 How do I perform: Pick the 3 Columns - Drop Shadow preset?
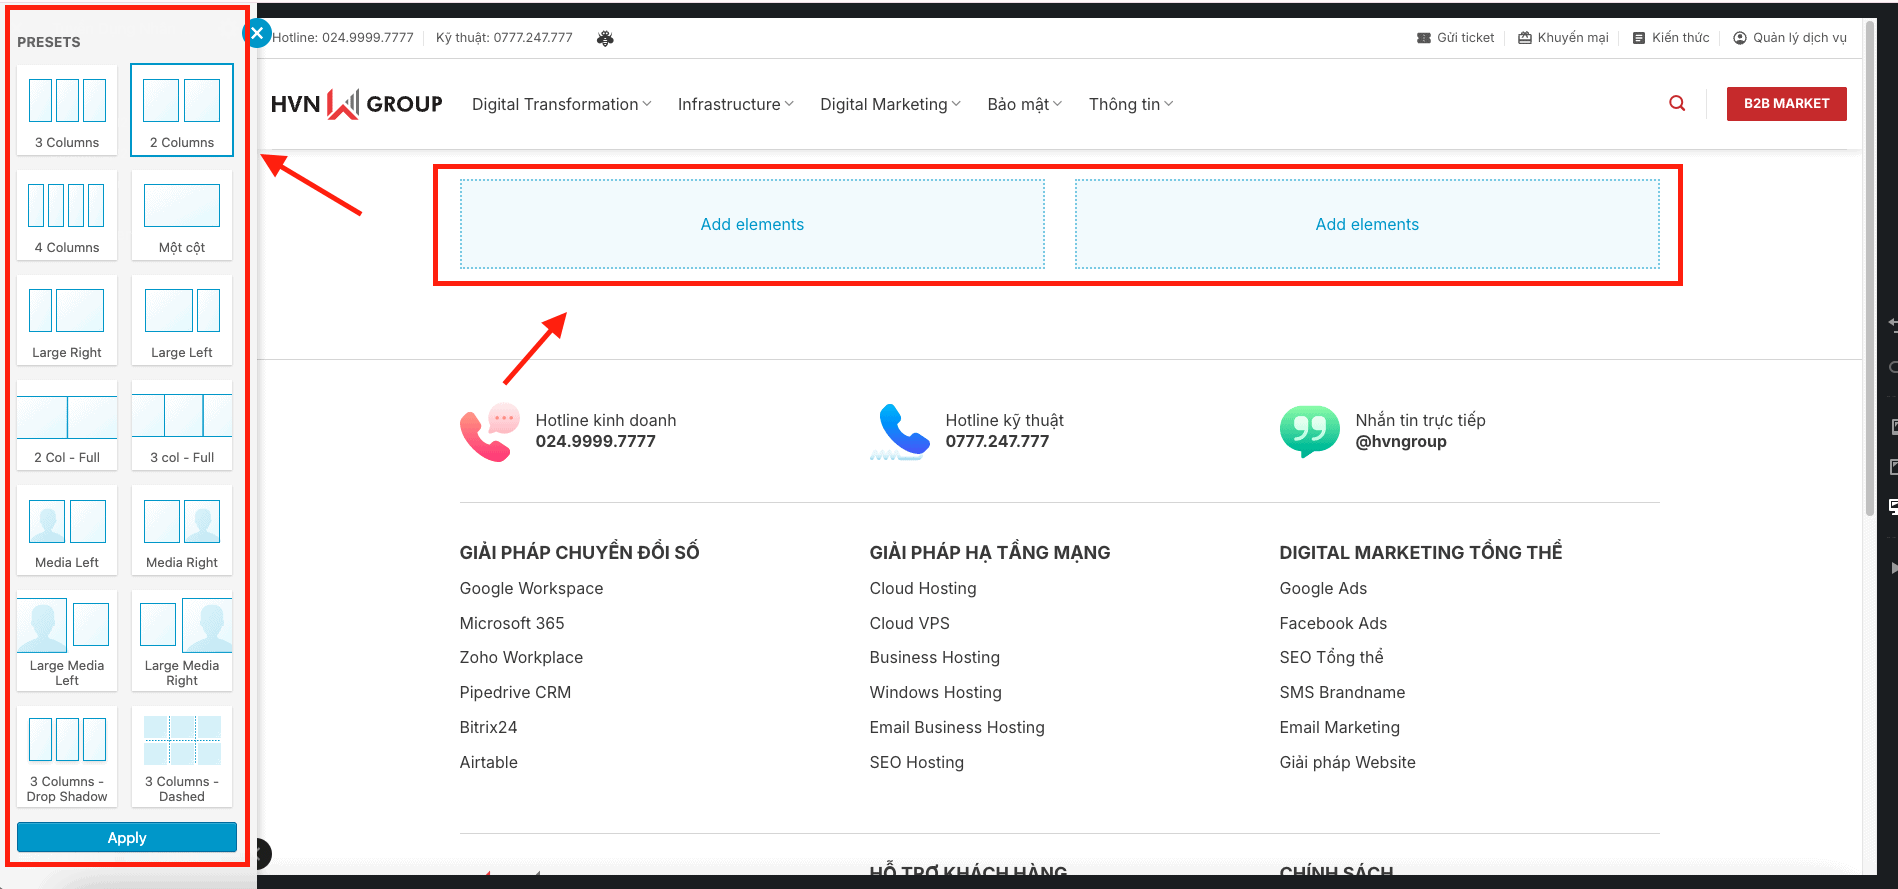pos(67,757)
